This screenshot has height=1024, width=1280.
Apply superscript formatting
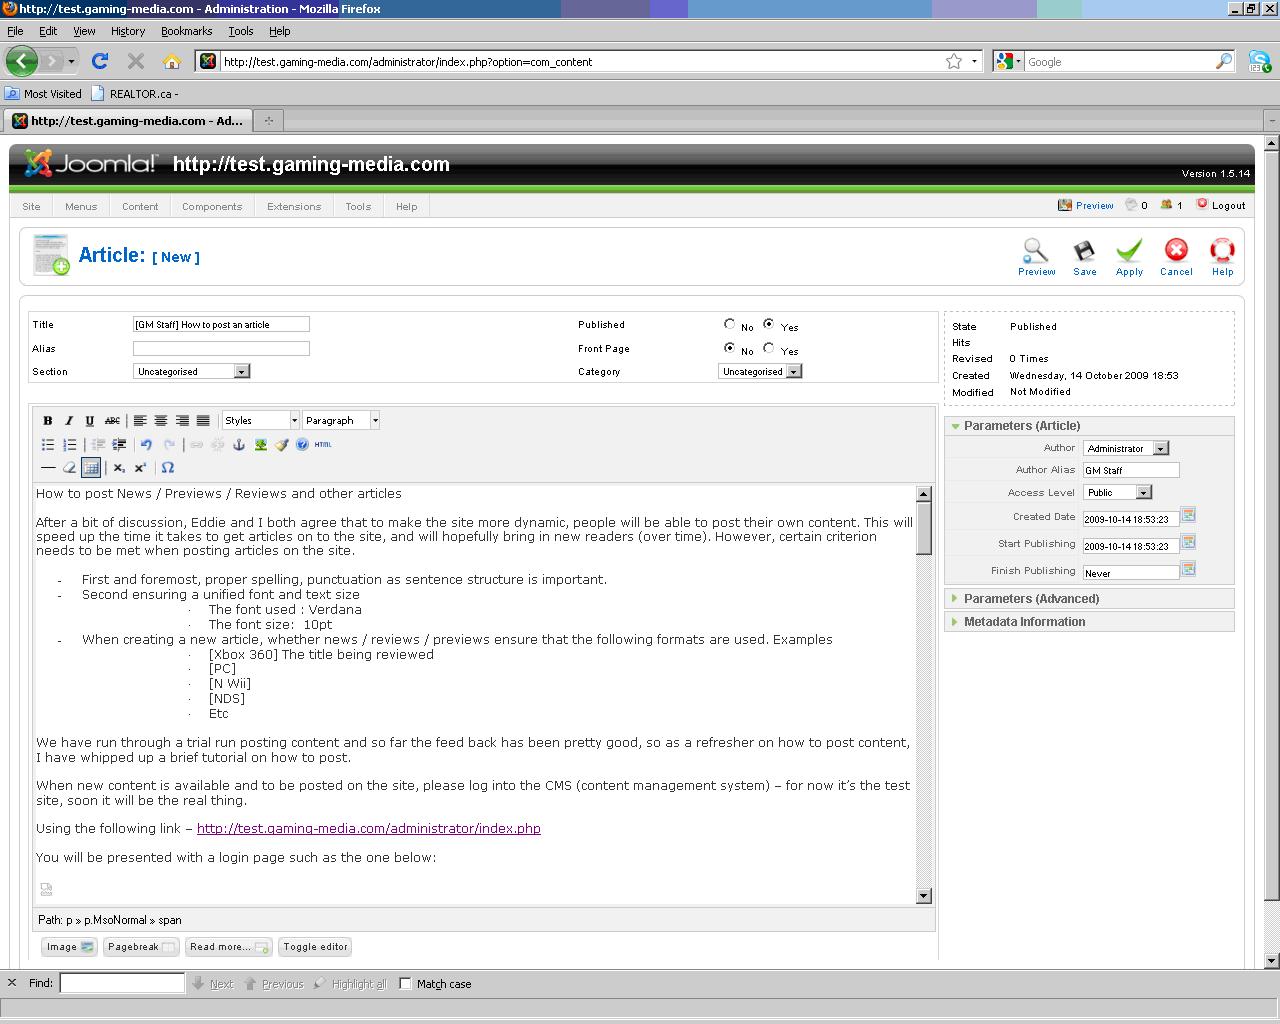click(140, 468)
